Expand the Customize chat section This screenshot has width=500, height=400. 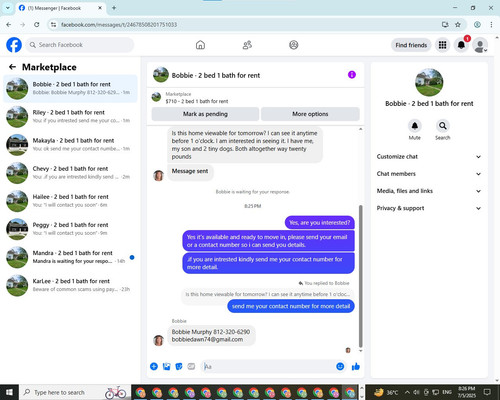pyautogui.click(x=429, y=157)
